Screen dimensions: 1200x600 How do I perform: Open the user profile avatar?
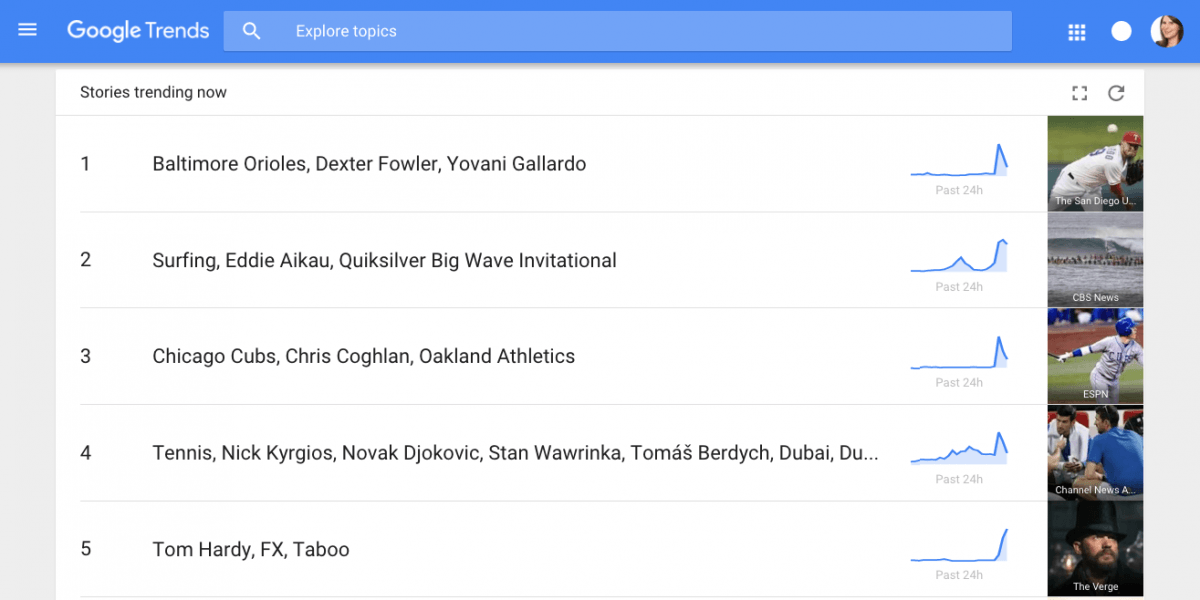(1167, 31)
